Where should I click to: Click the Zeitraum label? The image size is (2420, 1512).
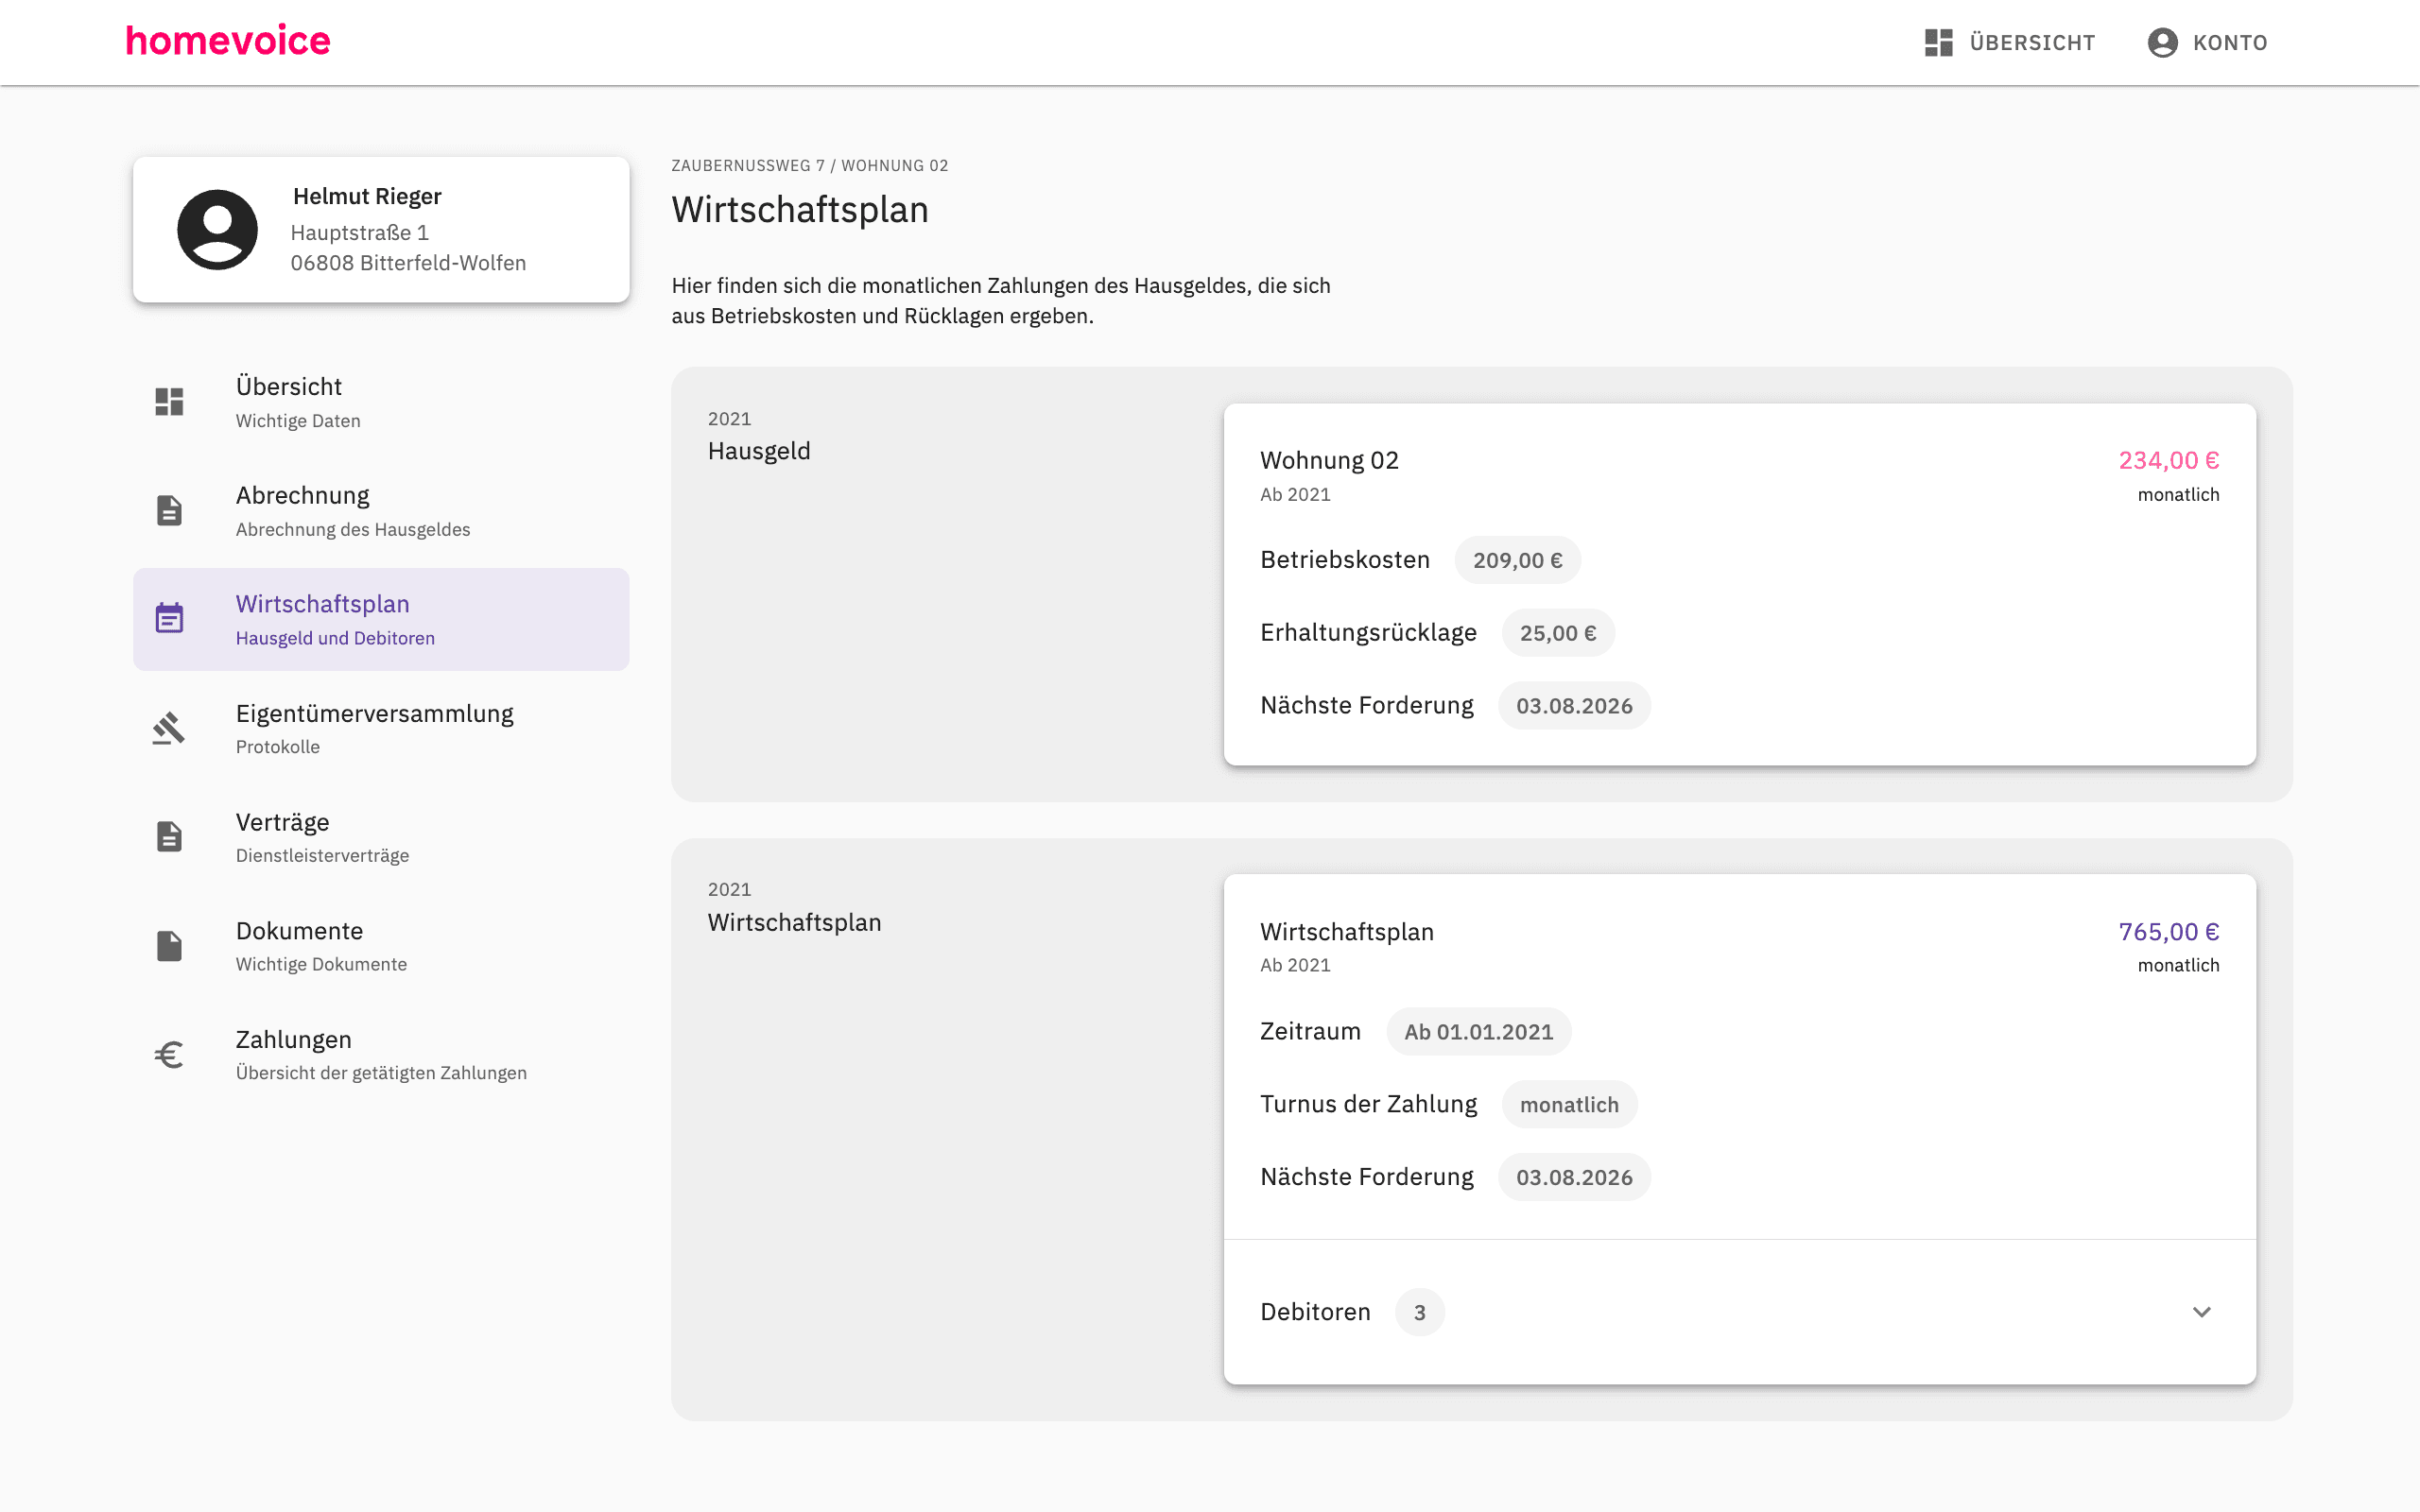[1310, 1031]
